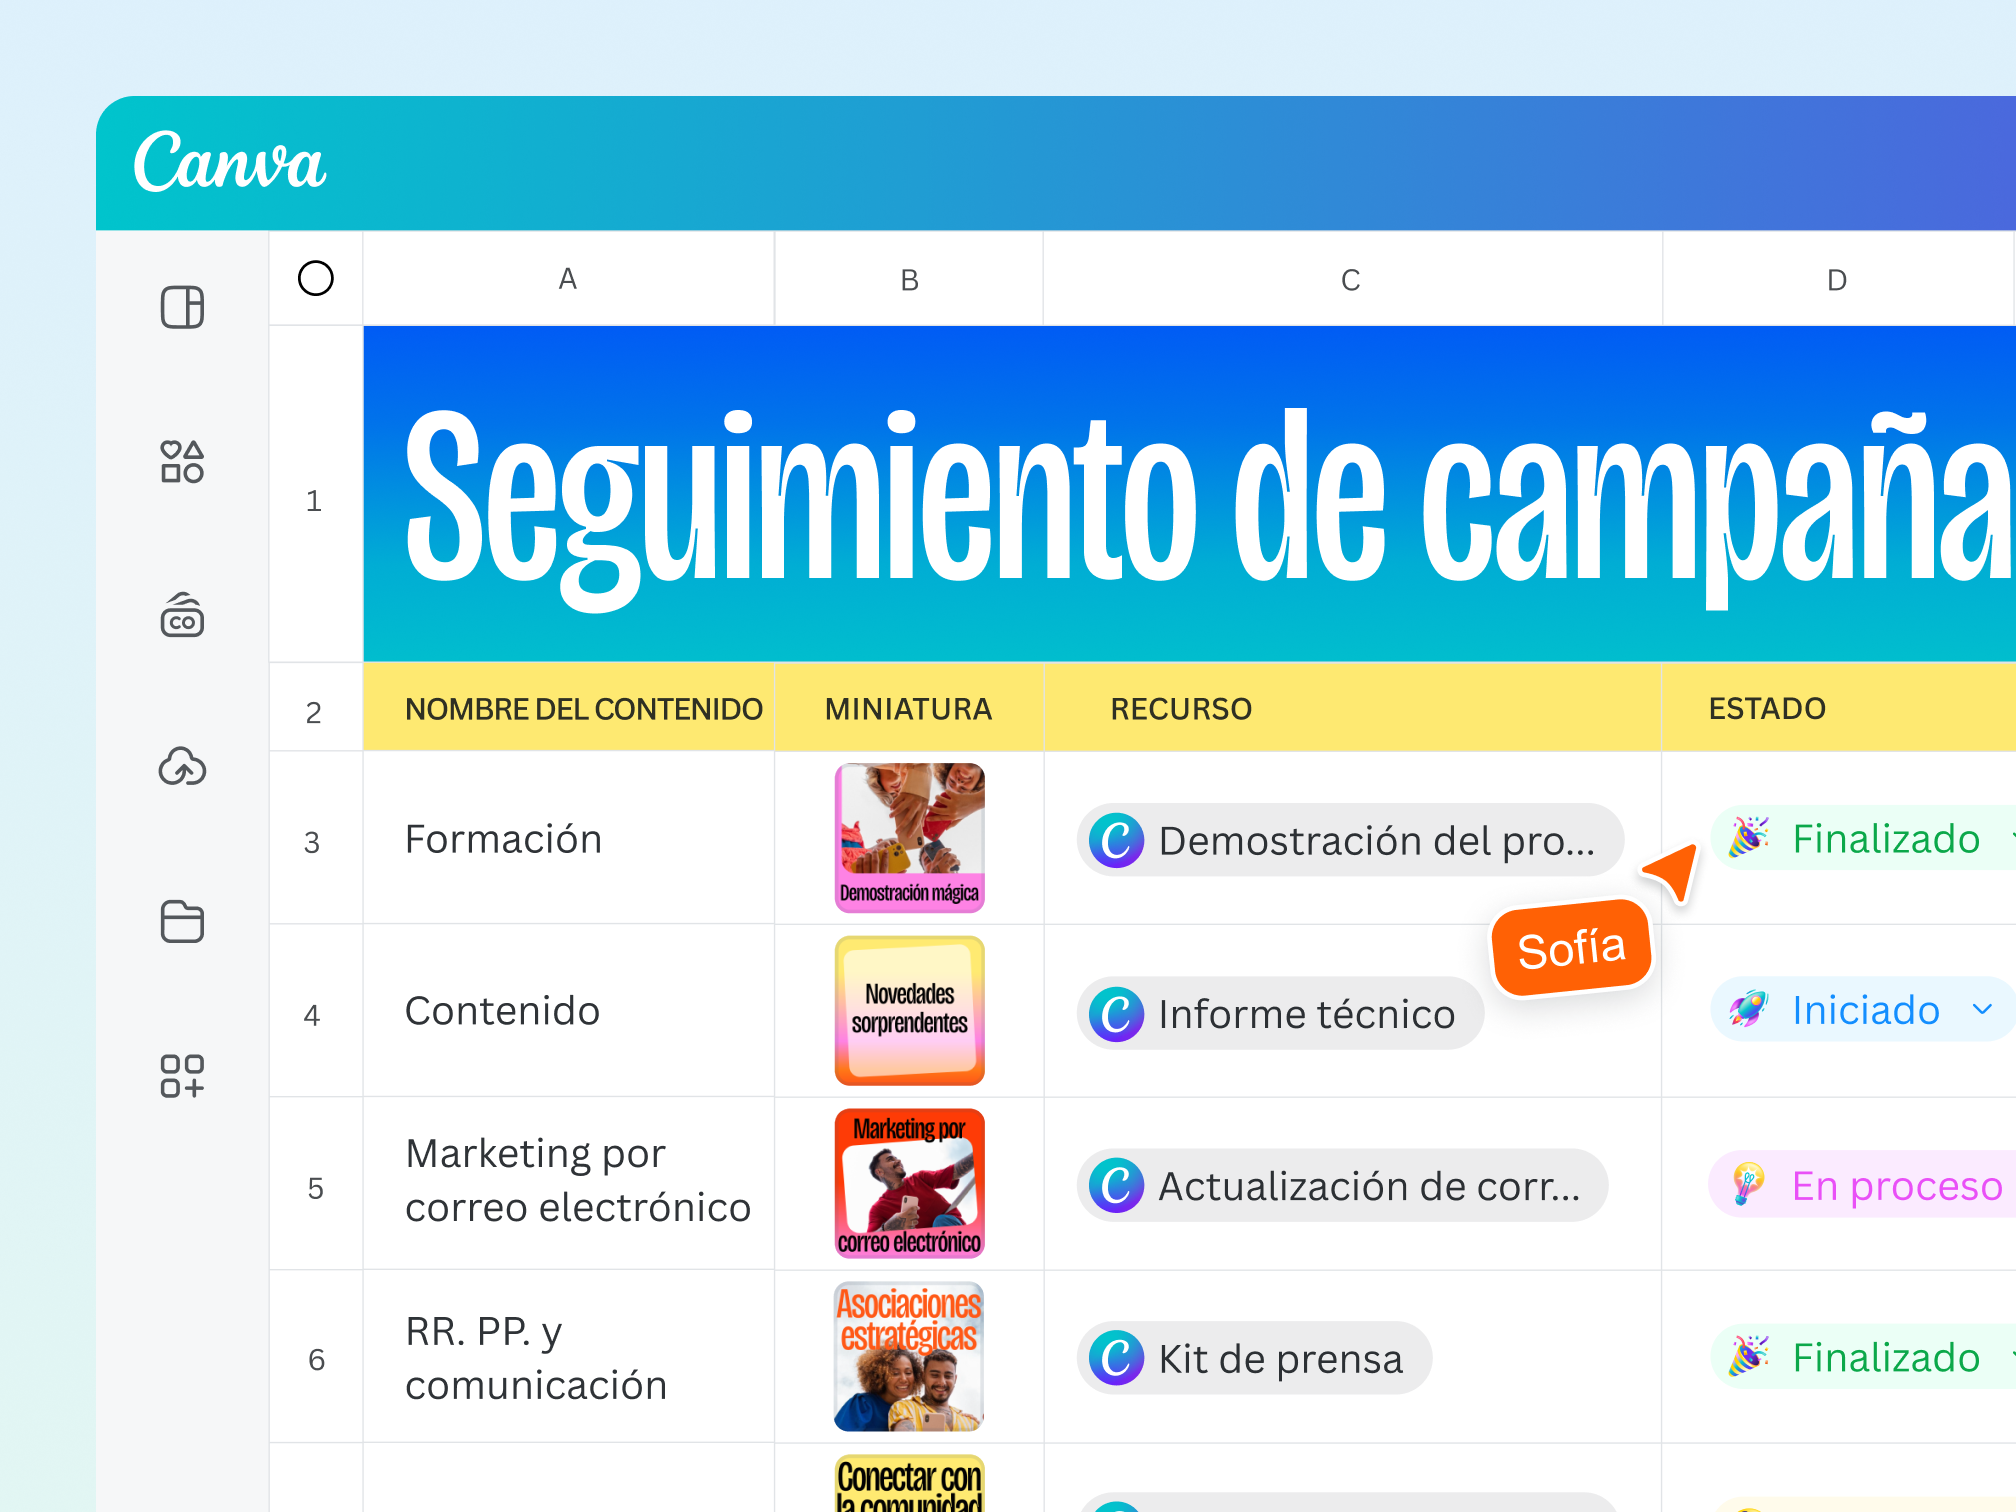The image size is (2016, 1512).
Task: Select column A header
Action: pyautogui.click(x=568, y=279)
